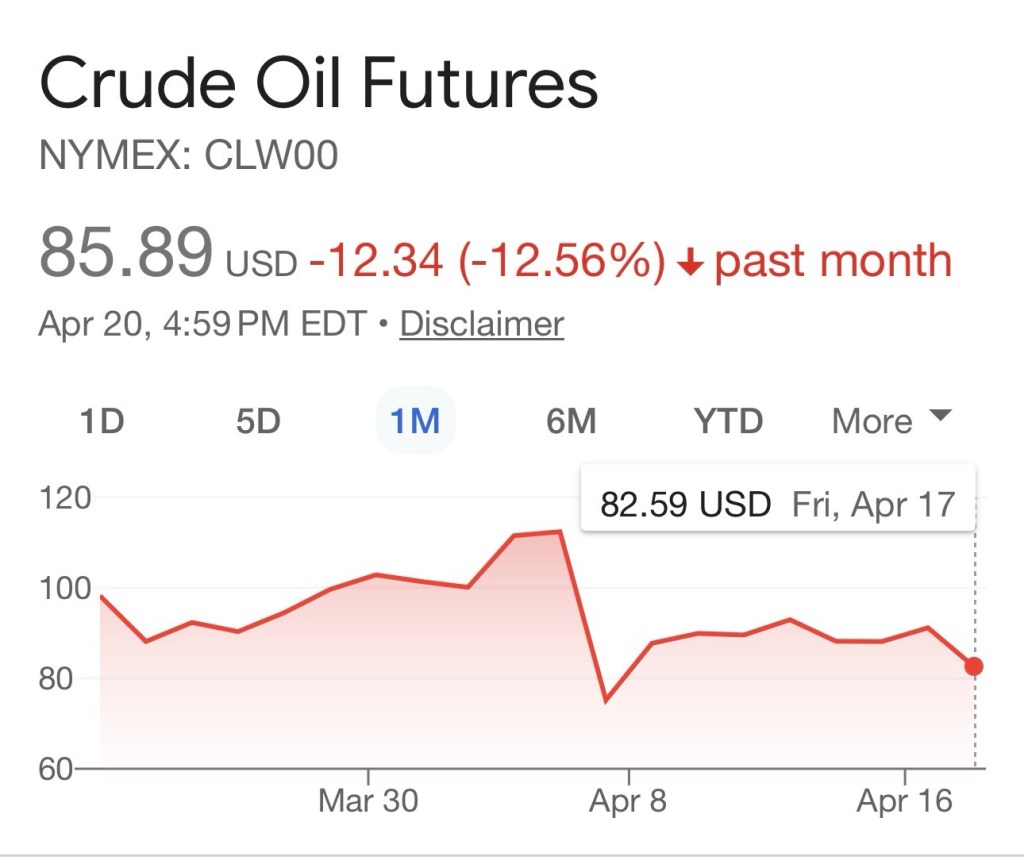Click the red data point dot on chart
The width and height of the screenshot is (1024, 860).
(x=974, y=666)
